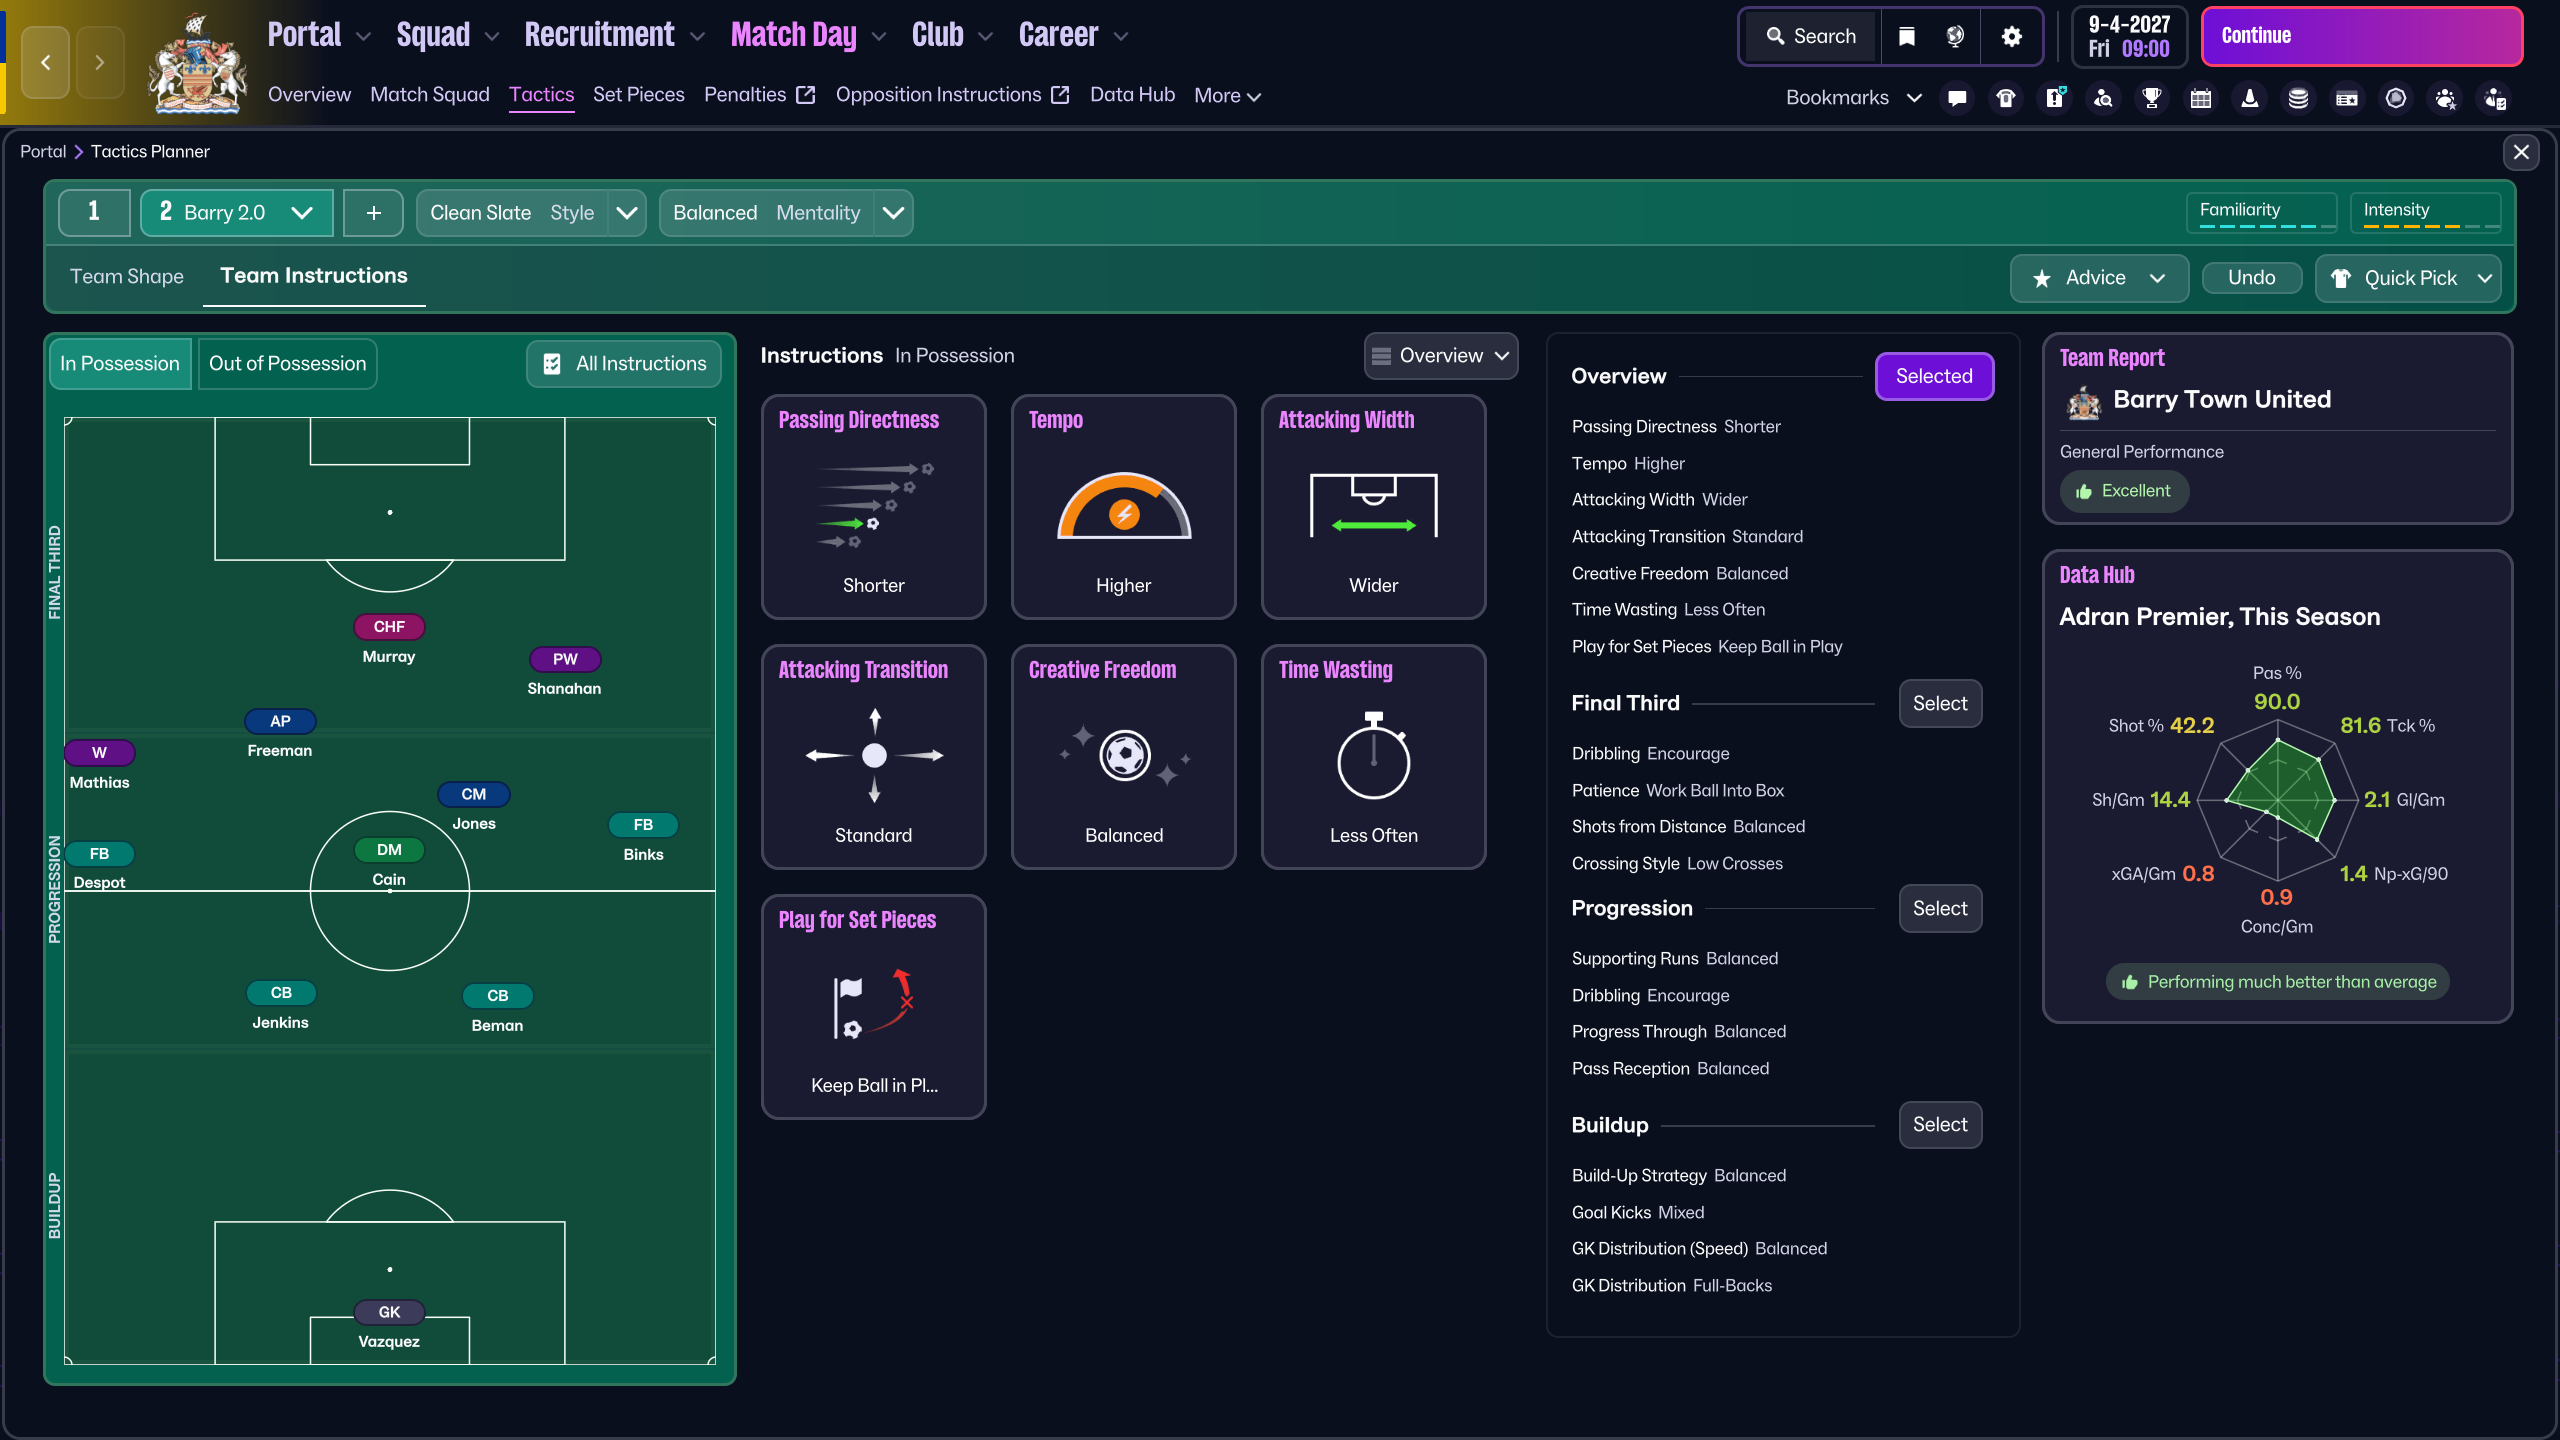This screenshot has height=1440, width=2560.
Task: Toggle the All Instructions checkbox button
Action: [624, 363]
